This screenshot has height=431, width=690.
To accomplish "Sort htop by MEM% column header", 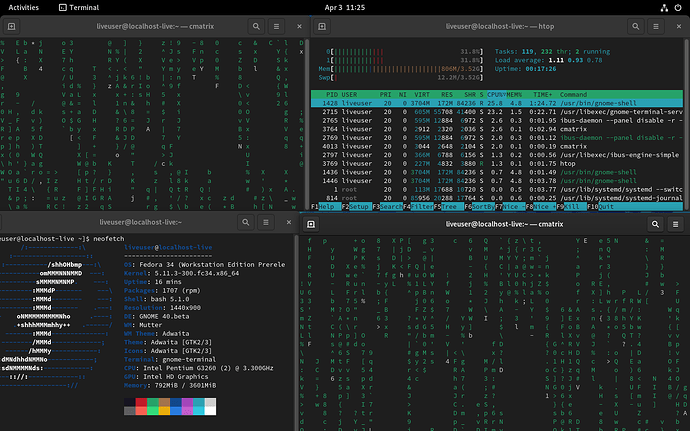I will tap(514, 95).
